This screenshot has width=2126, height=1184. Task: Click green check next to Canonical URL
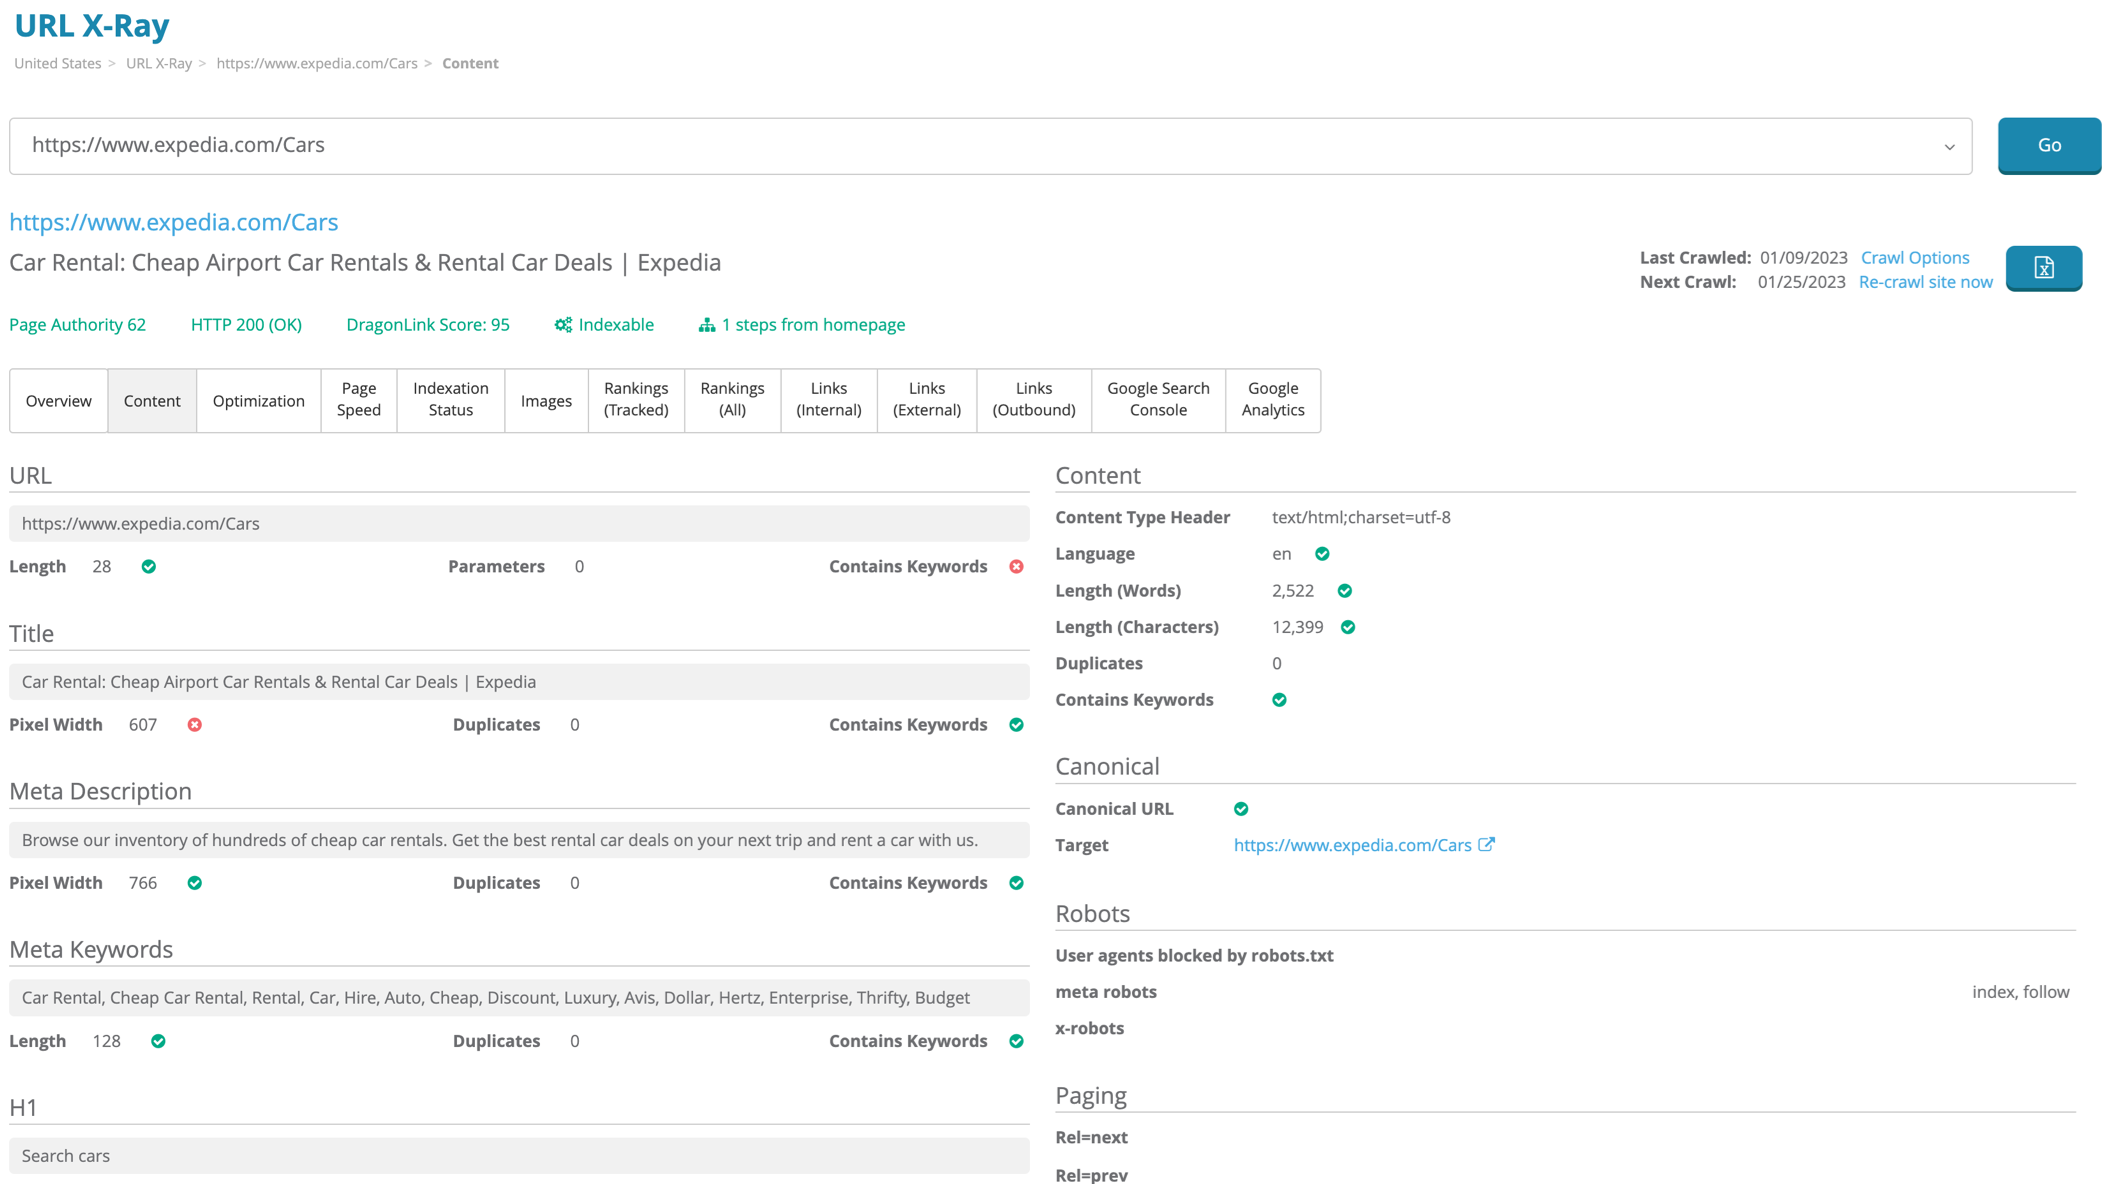pyautogui.click(x=1241, y=809)
